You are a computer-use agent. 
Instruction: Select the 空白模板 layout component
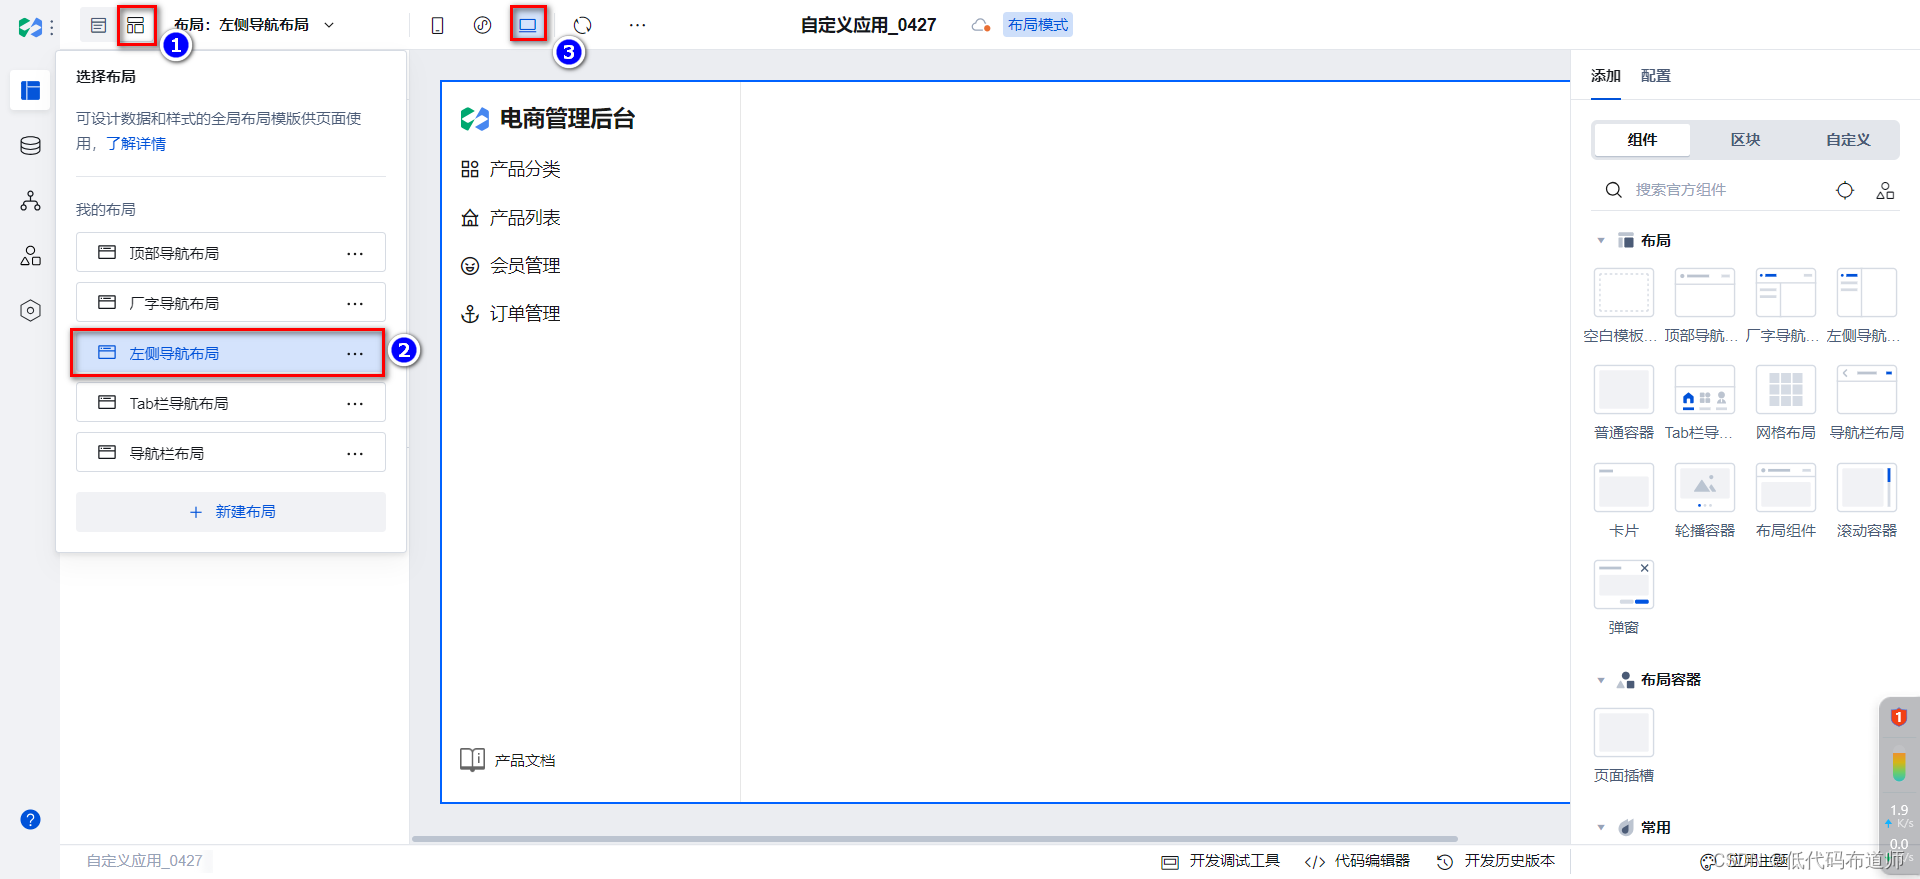(1624, 293)
